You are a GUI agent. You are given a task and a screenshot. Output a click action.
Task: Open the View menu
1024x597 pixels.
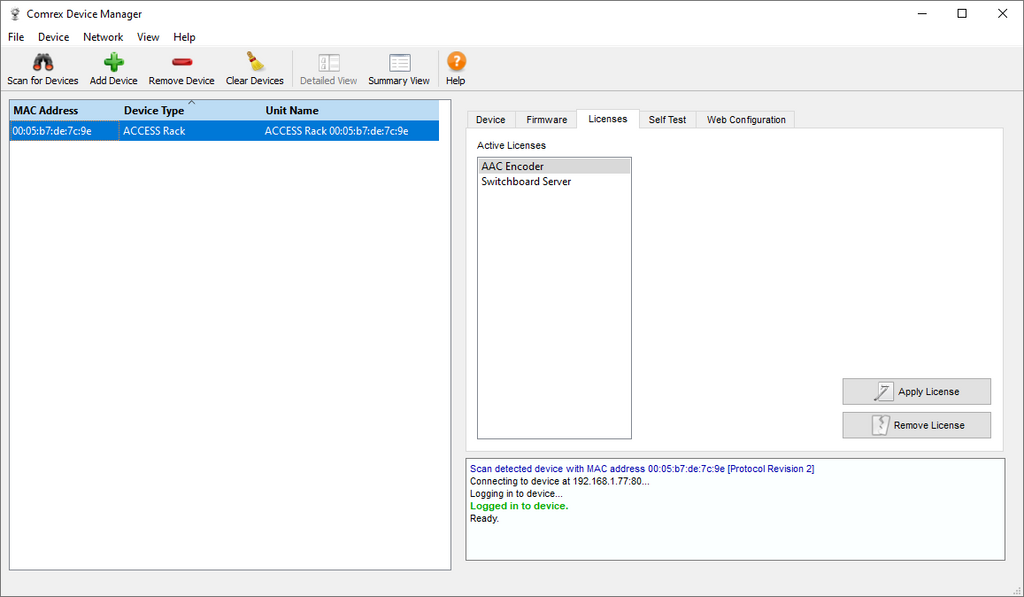[148, 37]
